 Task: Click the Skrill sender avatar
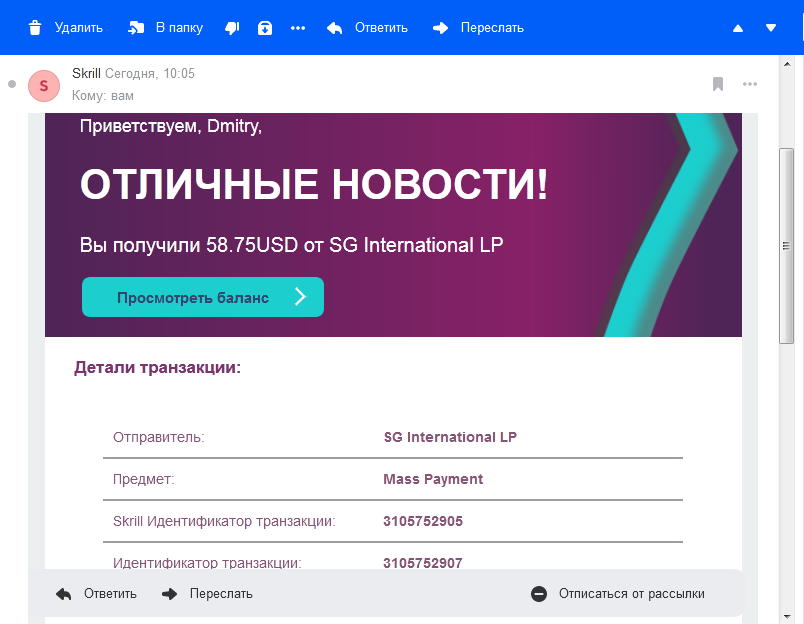44,86
